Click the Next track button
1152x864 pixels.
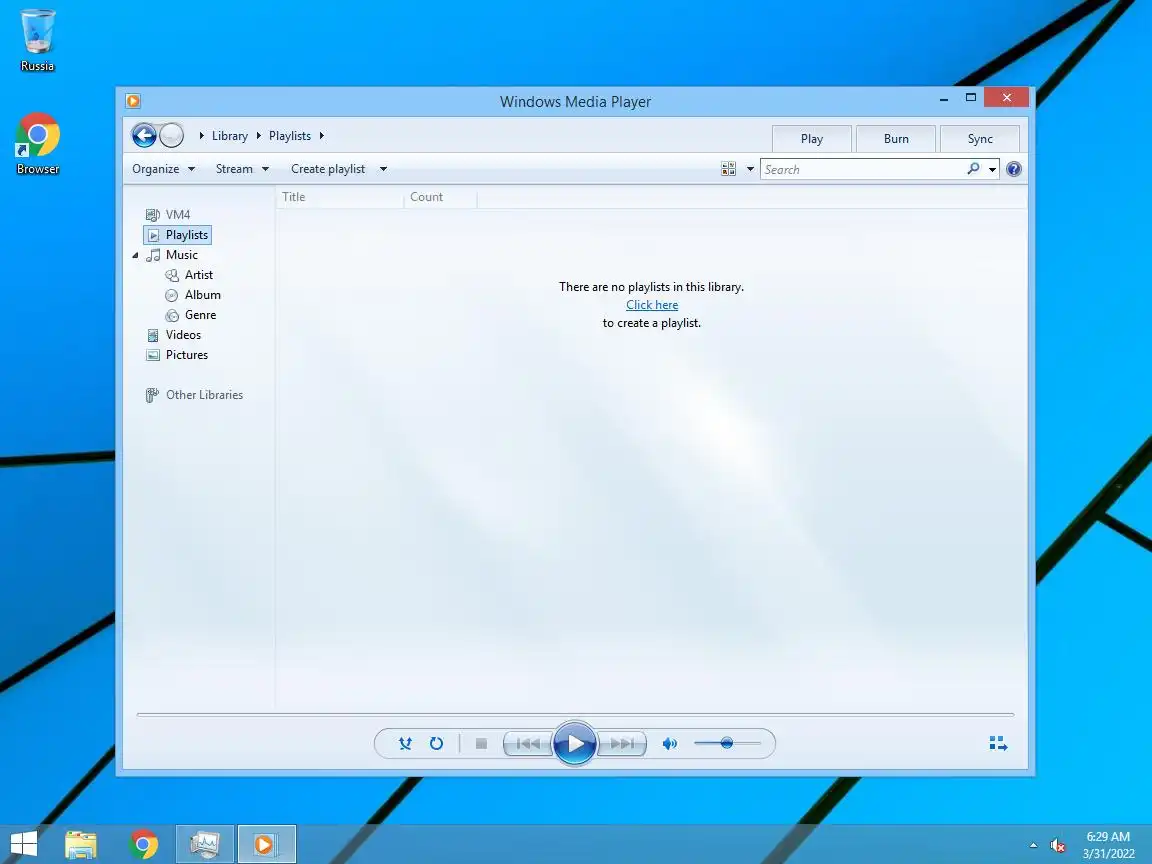[622, 744]
